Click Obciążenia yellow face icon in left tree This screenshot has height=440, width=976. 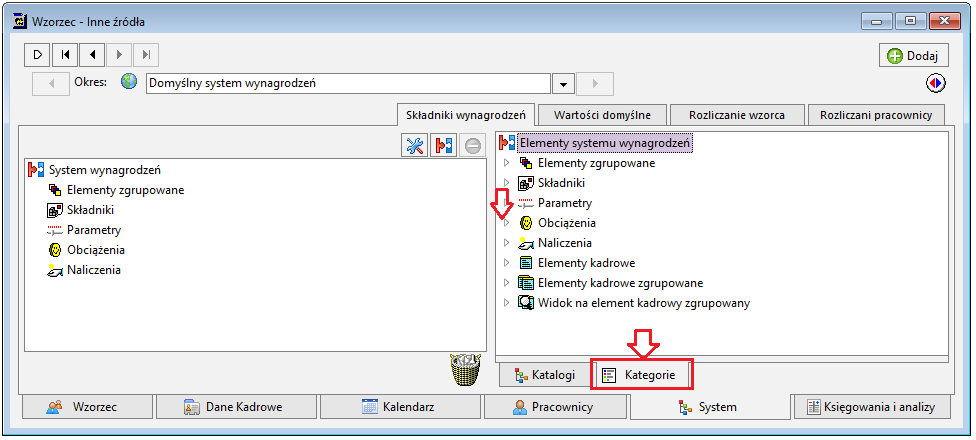point(55,250)
